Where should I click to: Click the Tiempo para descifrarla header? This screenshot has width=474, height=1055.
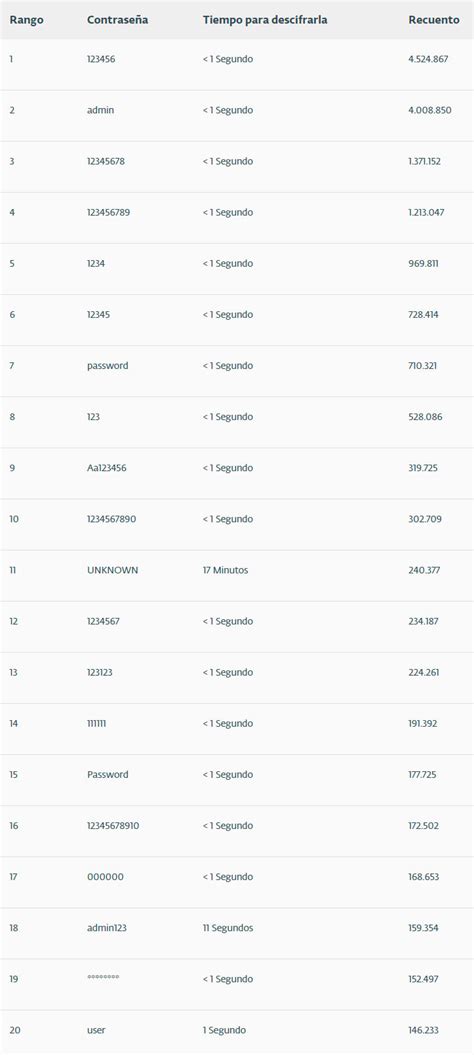[x=265, y=20]
